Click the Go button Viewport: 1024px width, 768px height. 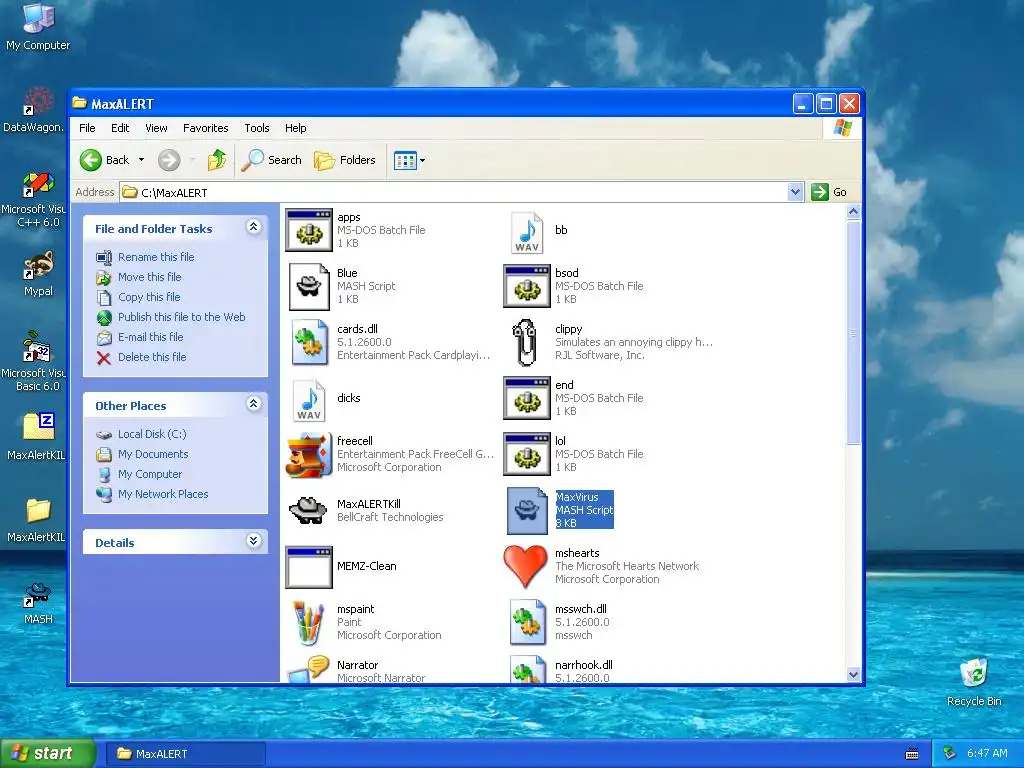tap(829, 192)
